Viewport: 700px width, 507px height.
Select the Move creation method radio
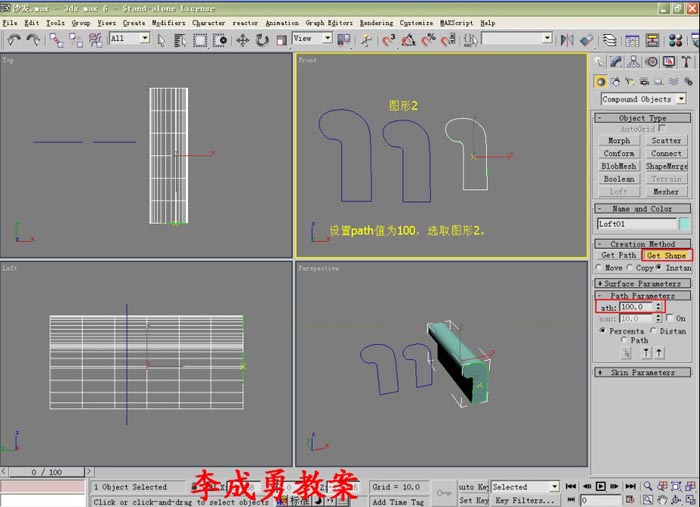pyautogui.click(x=599, y=267)
